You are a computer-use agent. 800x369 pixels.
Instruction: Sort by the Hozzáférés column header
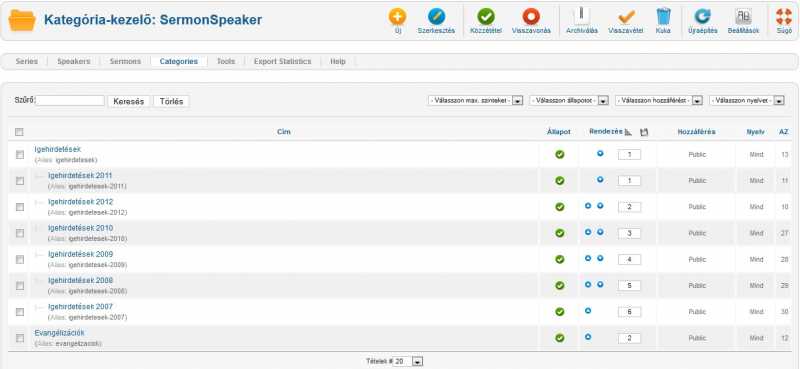click(696, 132)
